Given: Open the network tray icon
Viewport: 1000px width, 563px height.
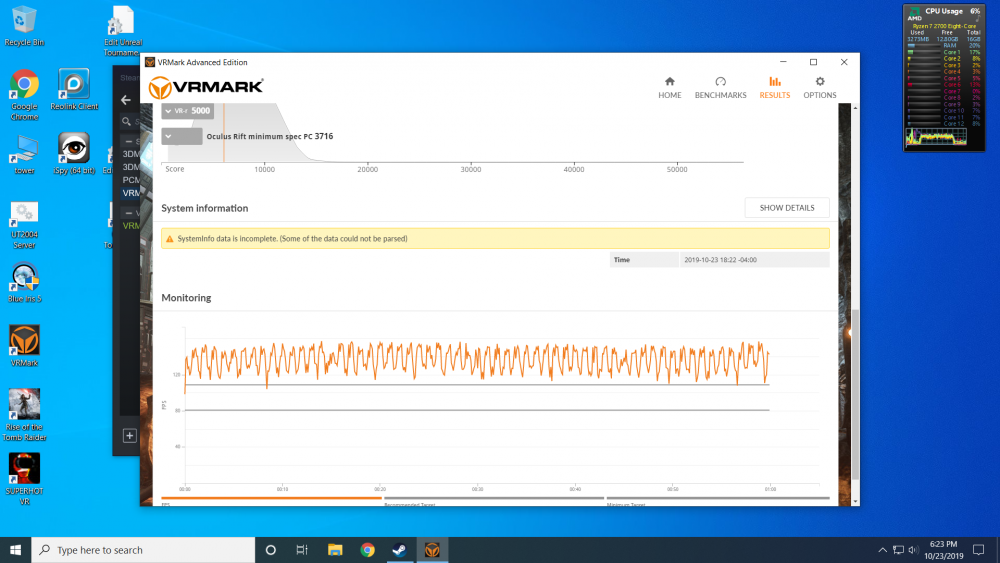Looking at the screenshot, I should tap(898, 550).
